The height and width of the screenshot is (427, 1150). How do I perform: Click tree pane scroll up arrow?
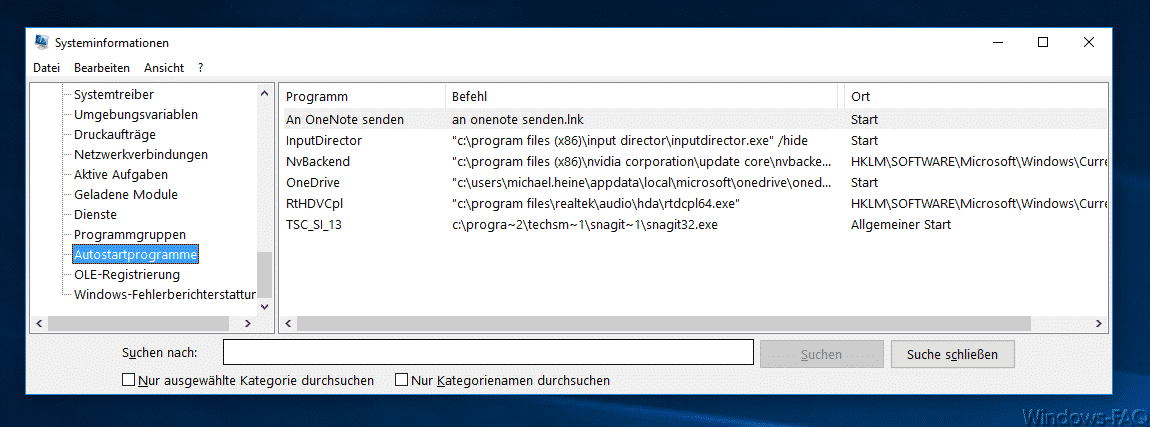point(265,93)
